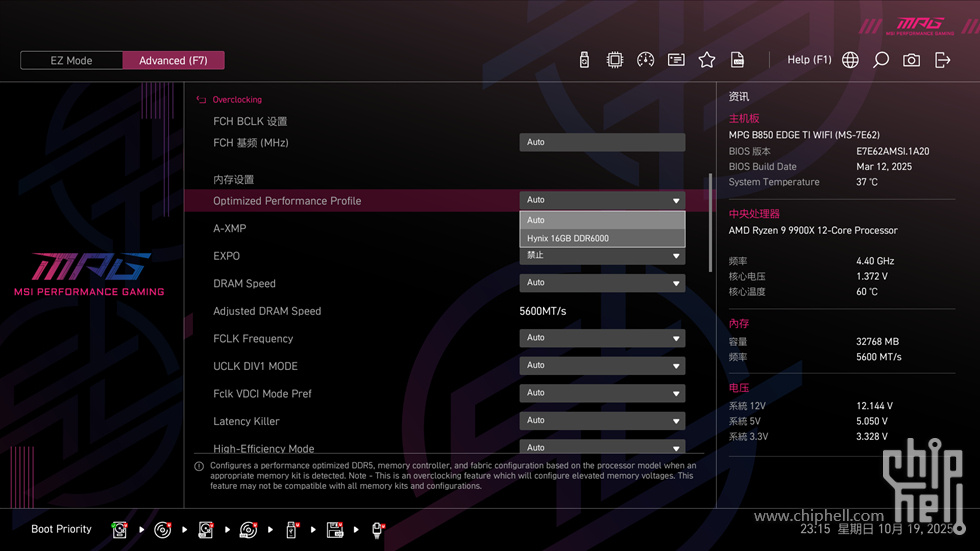Screen dimensions: 980x551
Task: Take a screenshot with the camera icon
Action: click(911, 60)
